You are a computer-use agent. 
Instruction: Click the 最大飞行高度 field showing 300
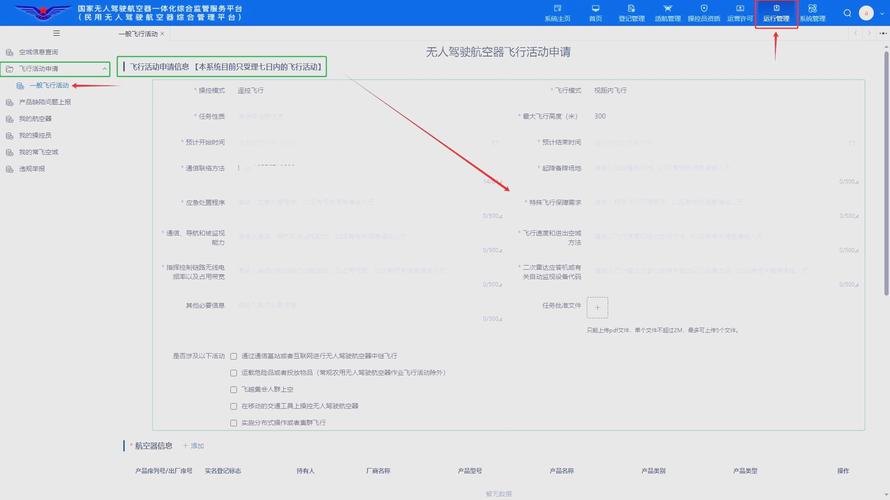click(724, 116)
